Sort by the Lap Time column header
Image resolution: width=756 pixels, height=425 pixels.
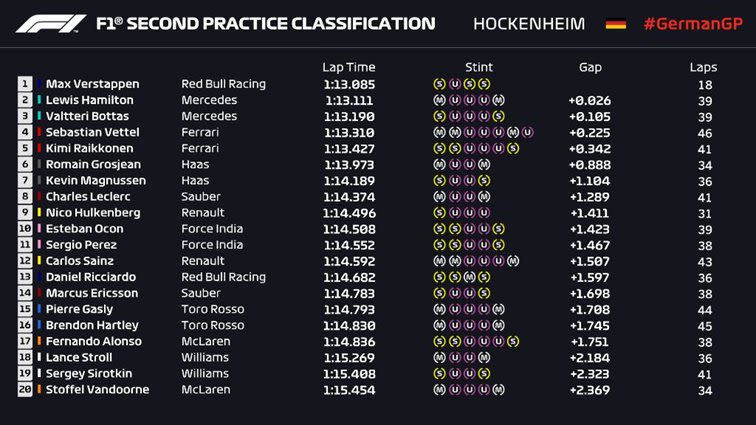[x=347, y=67]
